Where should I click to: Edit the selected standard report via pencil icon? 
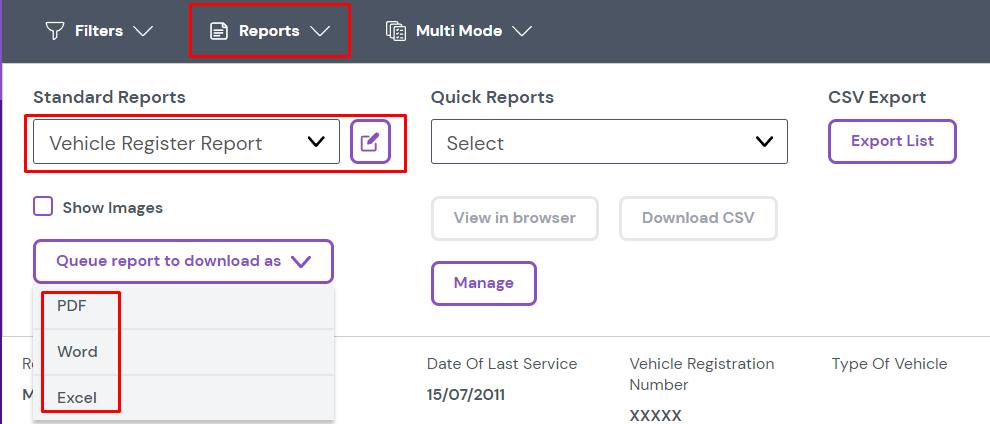point(370,142)
